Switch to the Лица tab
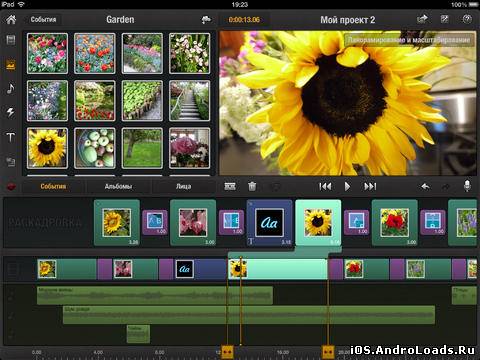The image size is (480, 360). 183,186
